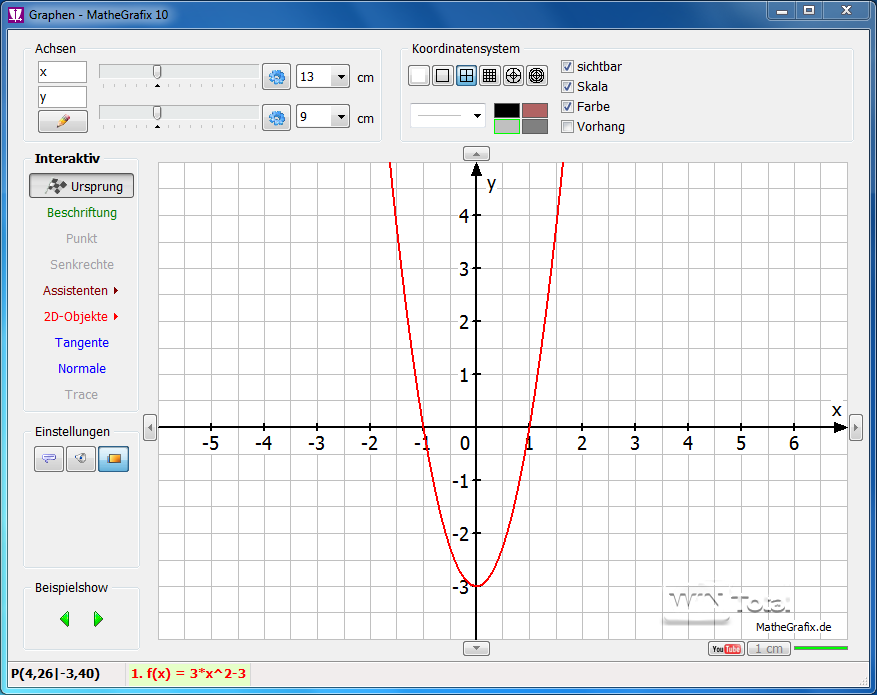
Task: Uncheck the sichtbar checkbox
Action: (x=568, y=67)
